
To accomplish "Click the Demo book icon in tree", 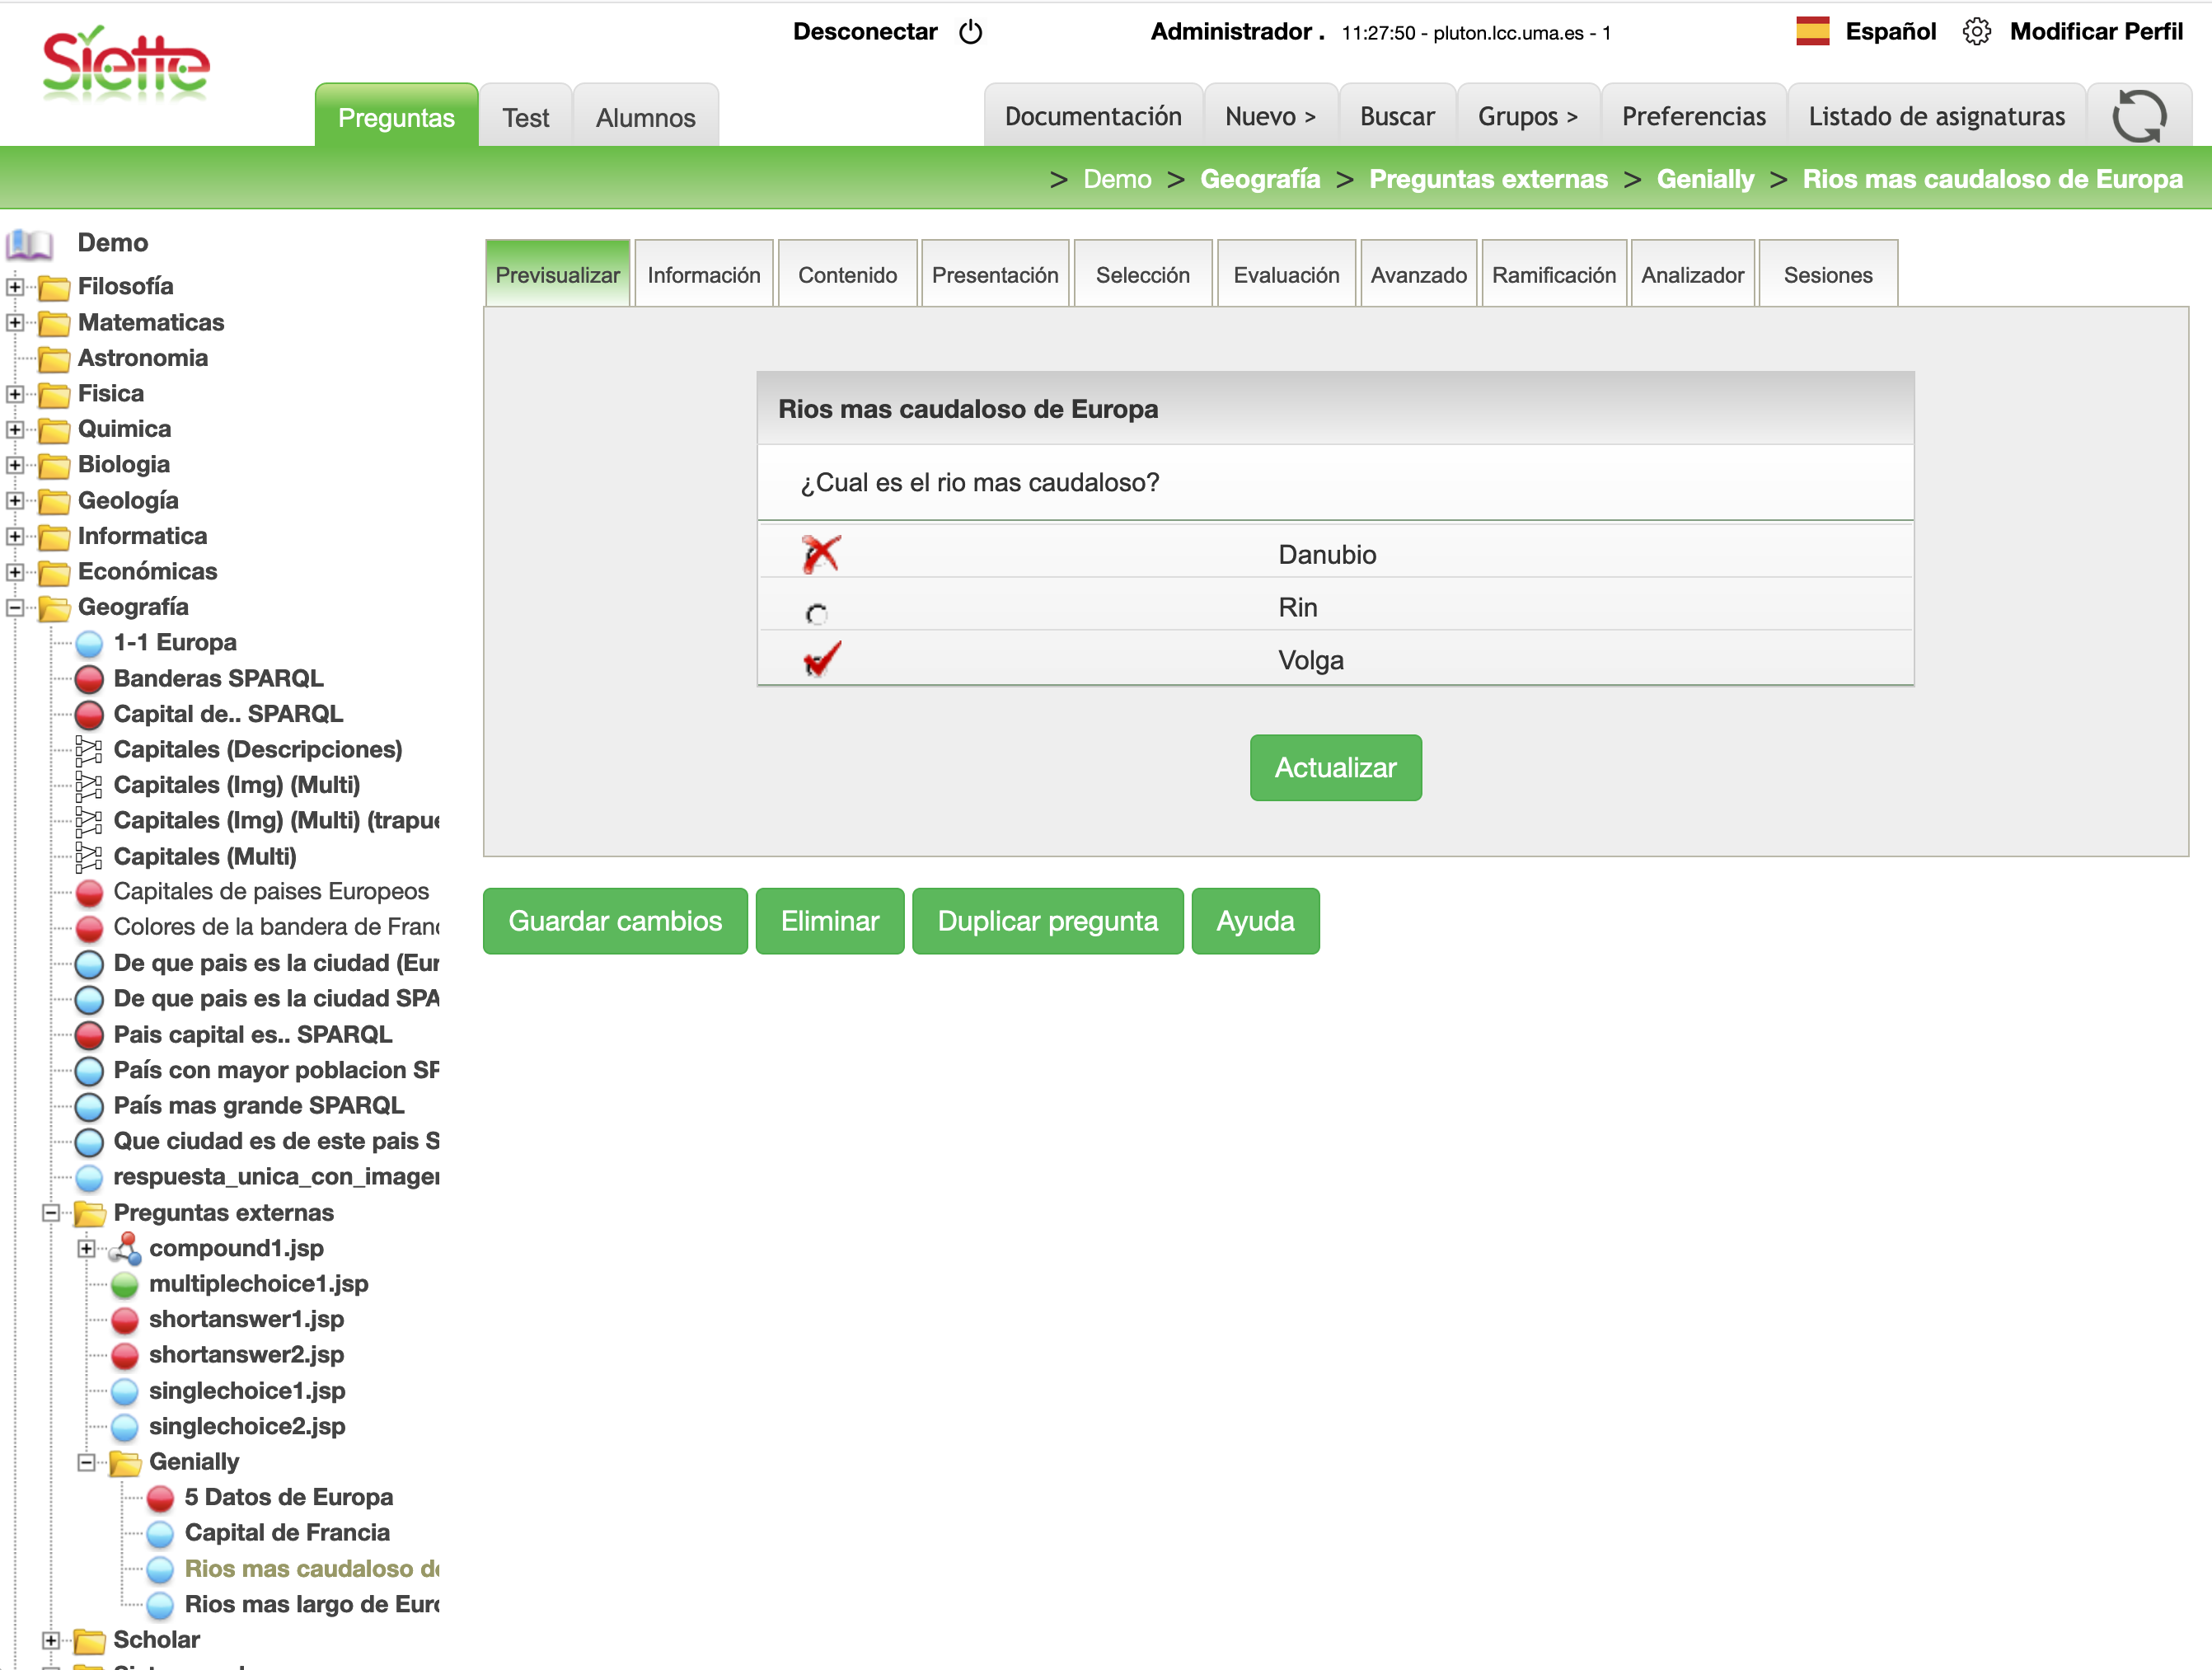I will coord(30,243).
